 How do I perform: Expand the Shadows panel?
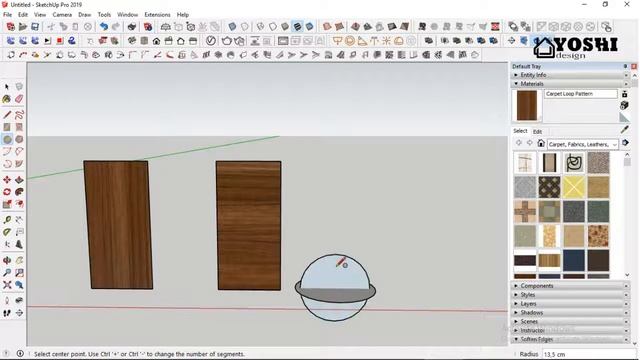click(x=570, y=313)
